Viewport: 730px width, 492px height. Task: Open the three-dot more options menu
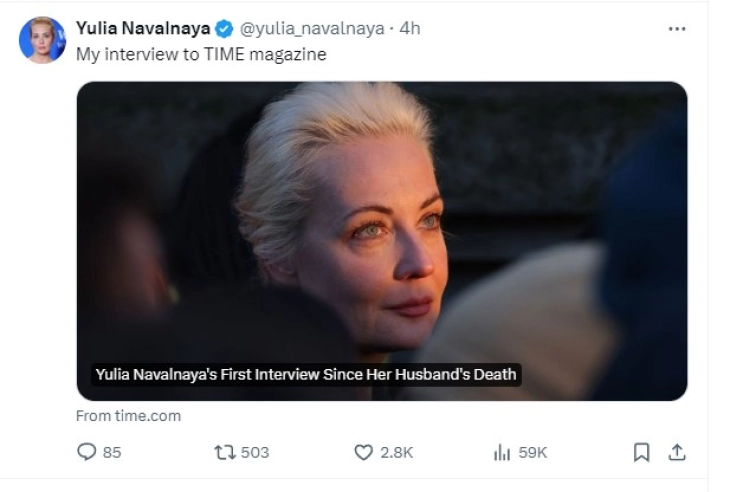pyautogui.click(x=677, y=29)
